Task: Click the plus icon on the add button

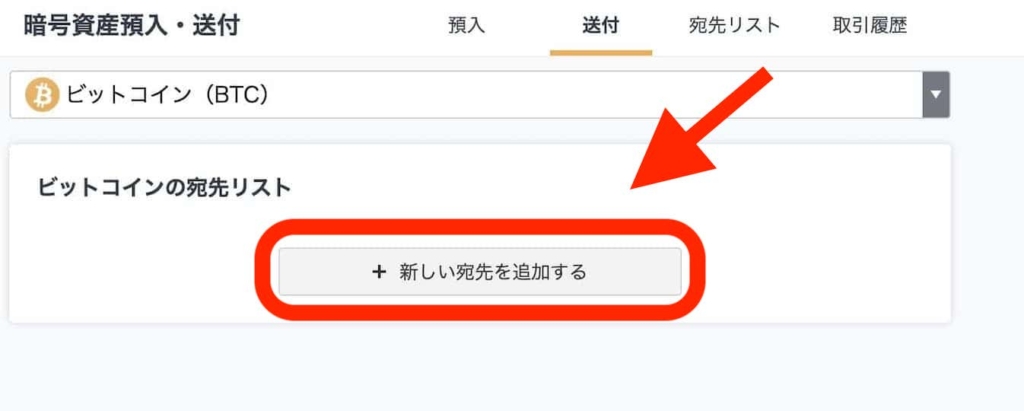Action: (379, 272)
